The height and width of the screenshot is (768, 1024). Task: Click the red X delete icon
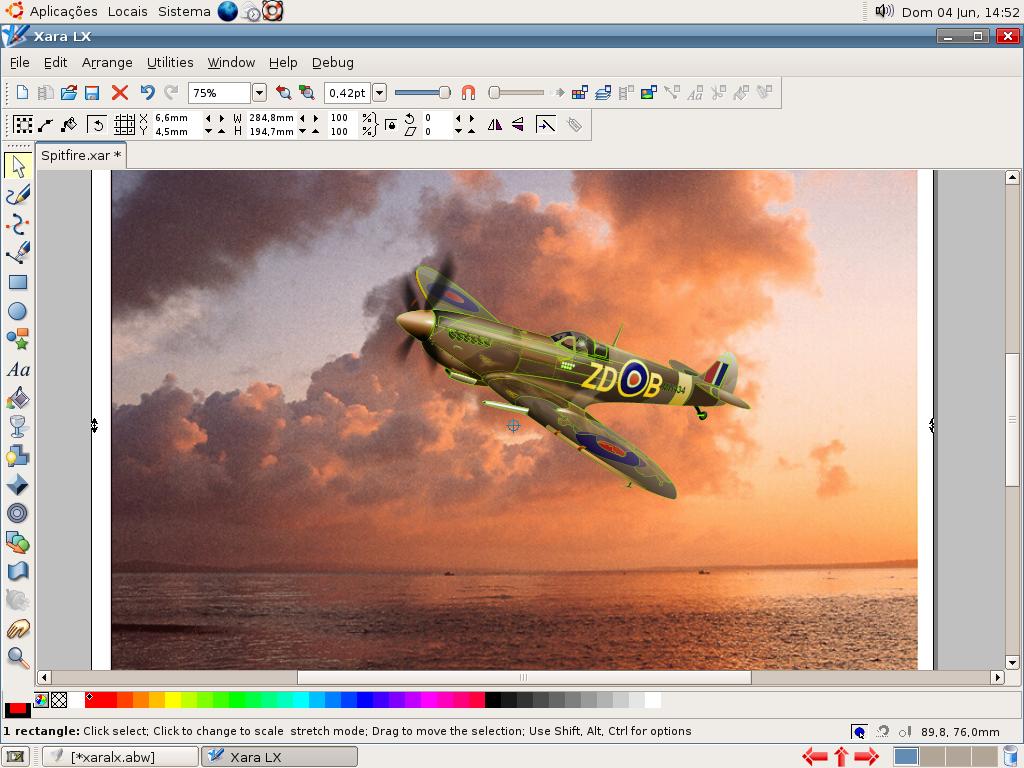[x=120, y=93]
